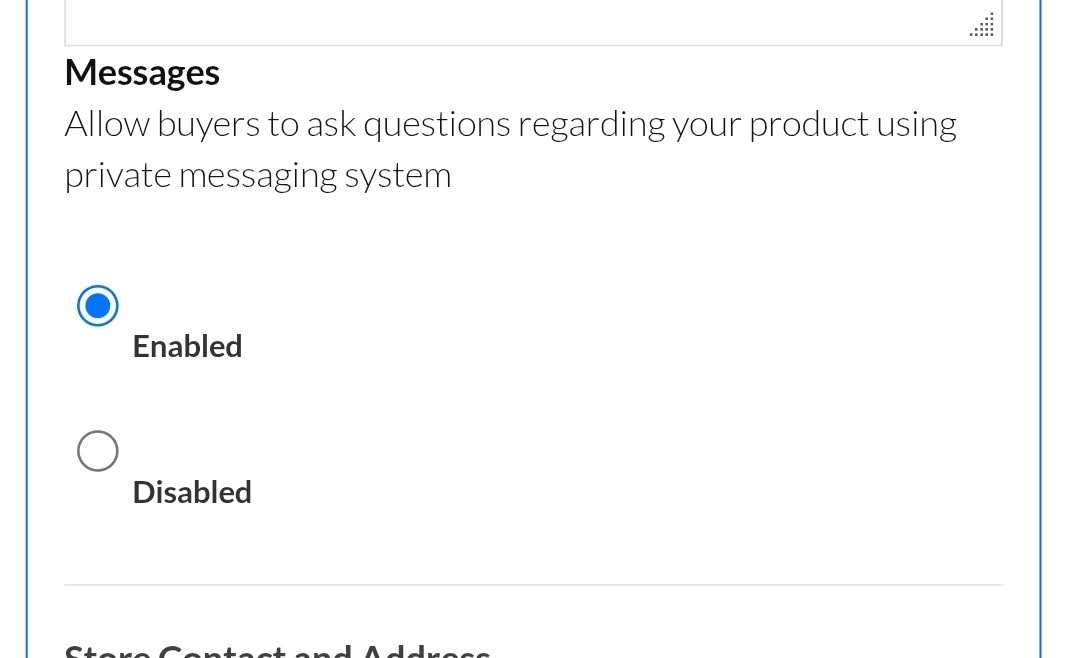The width and height of the screenshot is (1080, 658).
Task: Select the Enabled radio button
Action: click(98, 306)
